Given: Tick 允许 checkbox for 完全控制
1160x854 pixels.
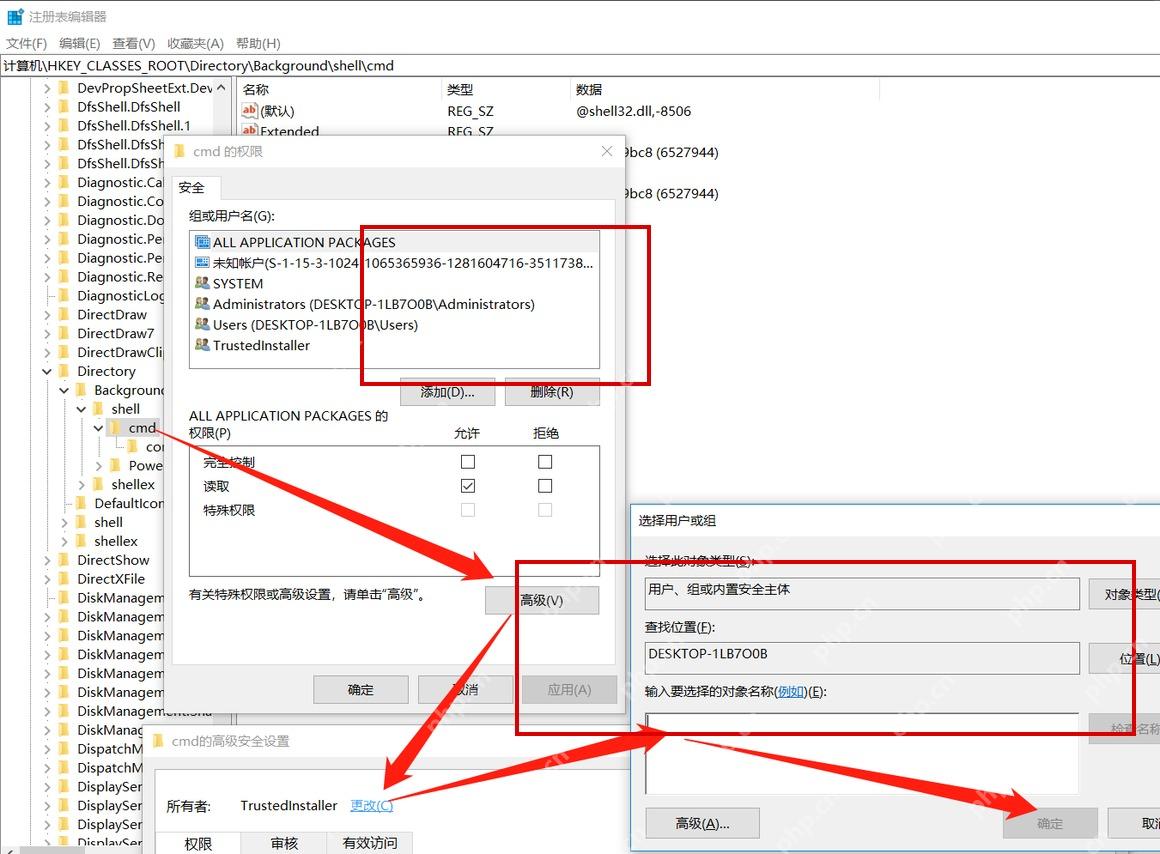Looking at the screenshot, I should coord(468,462).
